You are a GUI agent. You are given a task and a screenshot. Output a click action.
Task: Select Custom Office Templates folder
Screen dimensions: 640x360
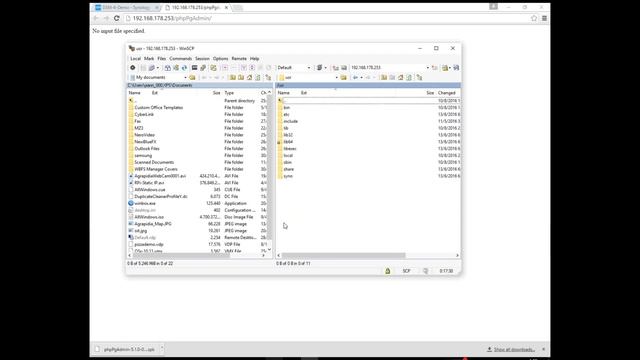coord(158,108)
